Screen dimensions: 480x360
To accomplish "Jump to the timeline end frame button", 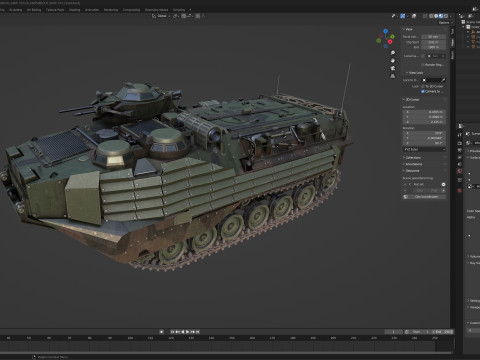I will (x=198, y=332).
